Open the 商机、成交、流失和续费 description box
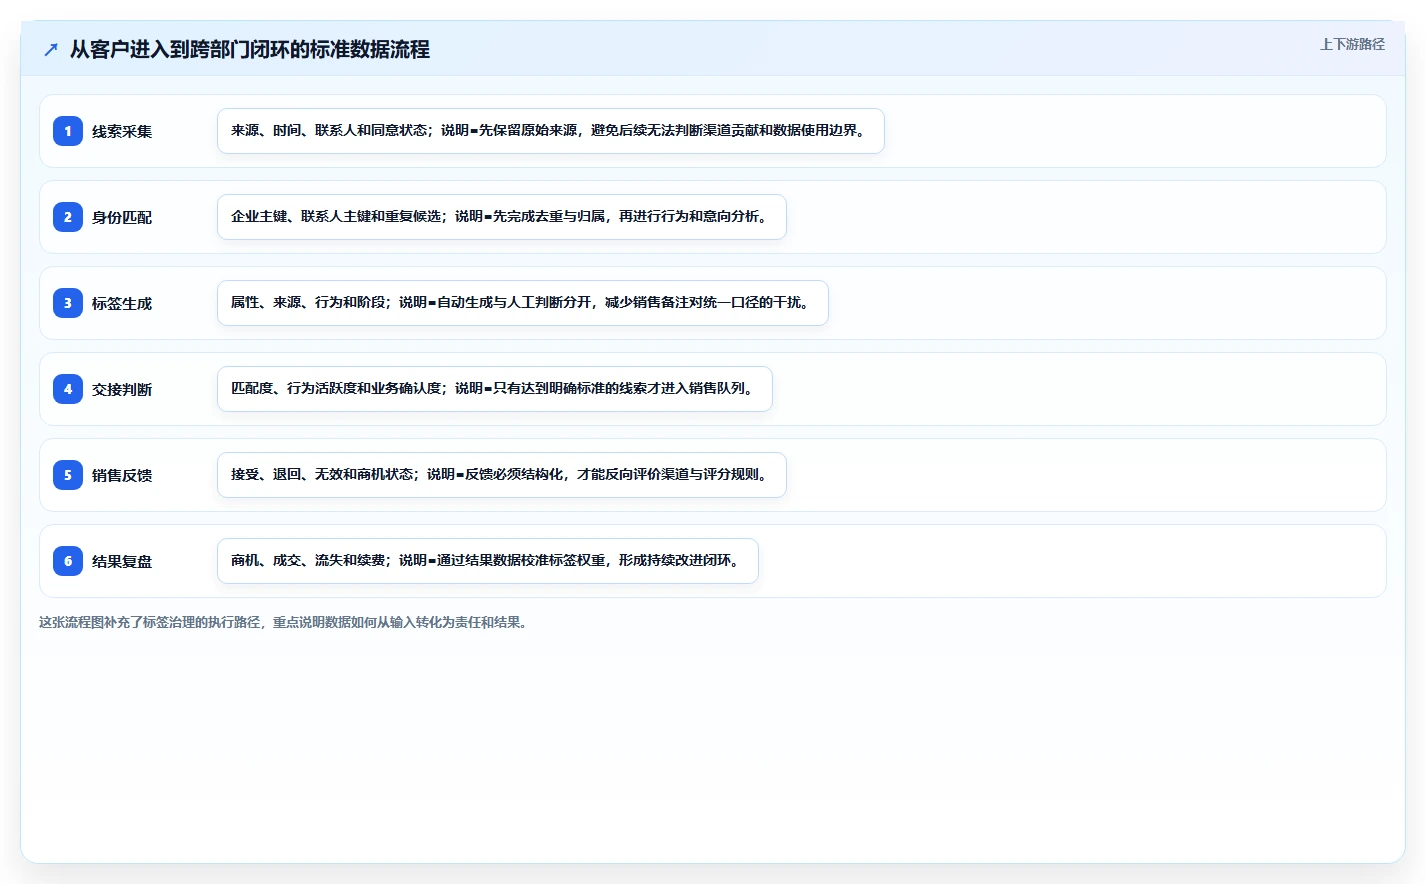The height and width of the screenshot is (884, 1426). (x=488, y=561)
